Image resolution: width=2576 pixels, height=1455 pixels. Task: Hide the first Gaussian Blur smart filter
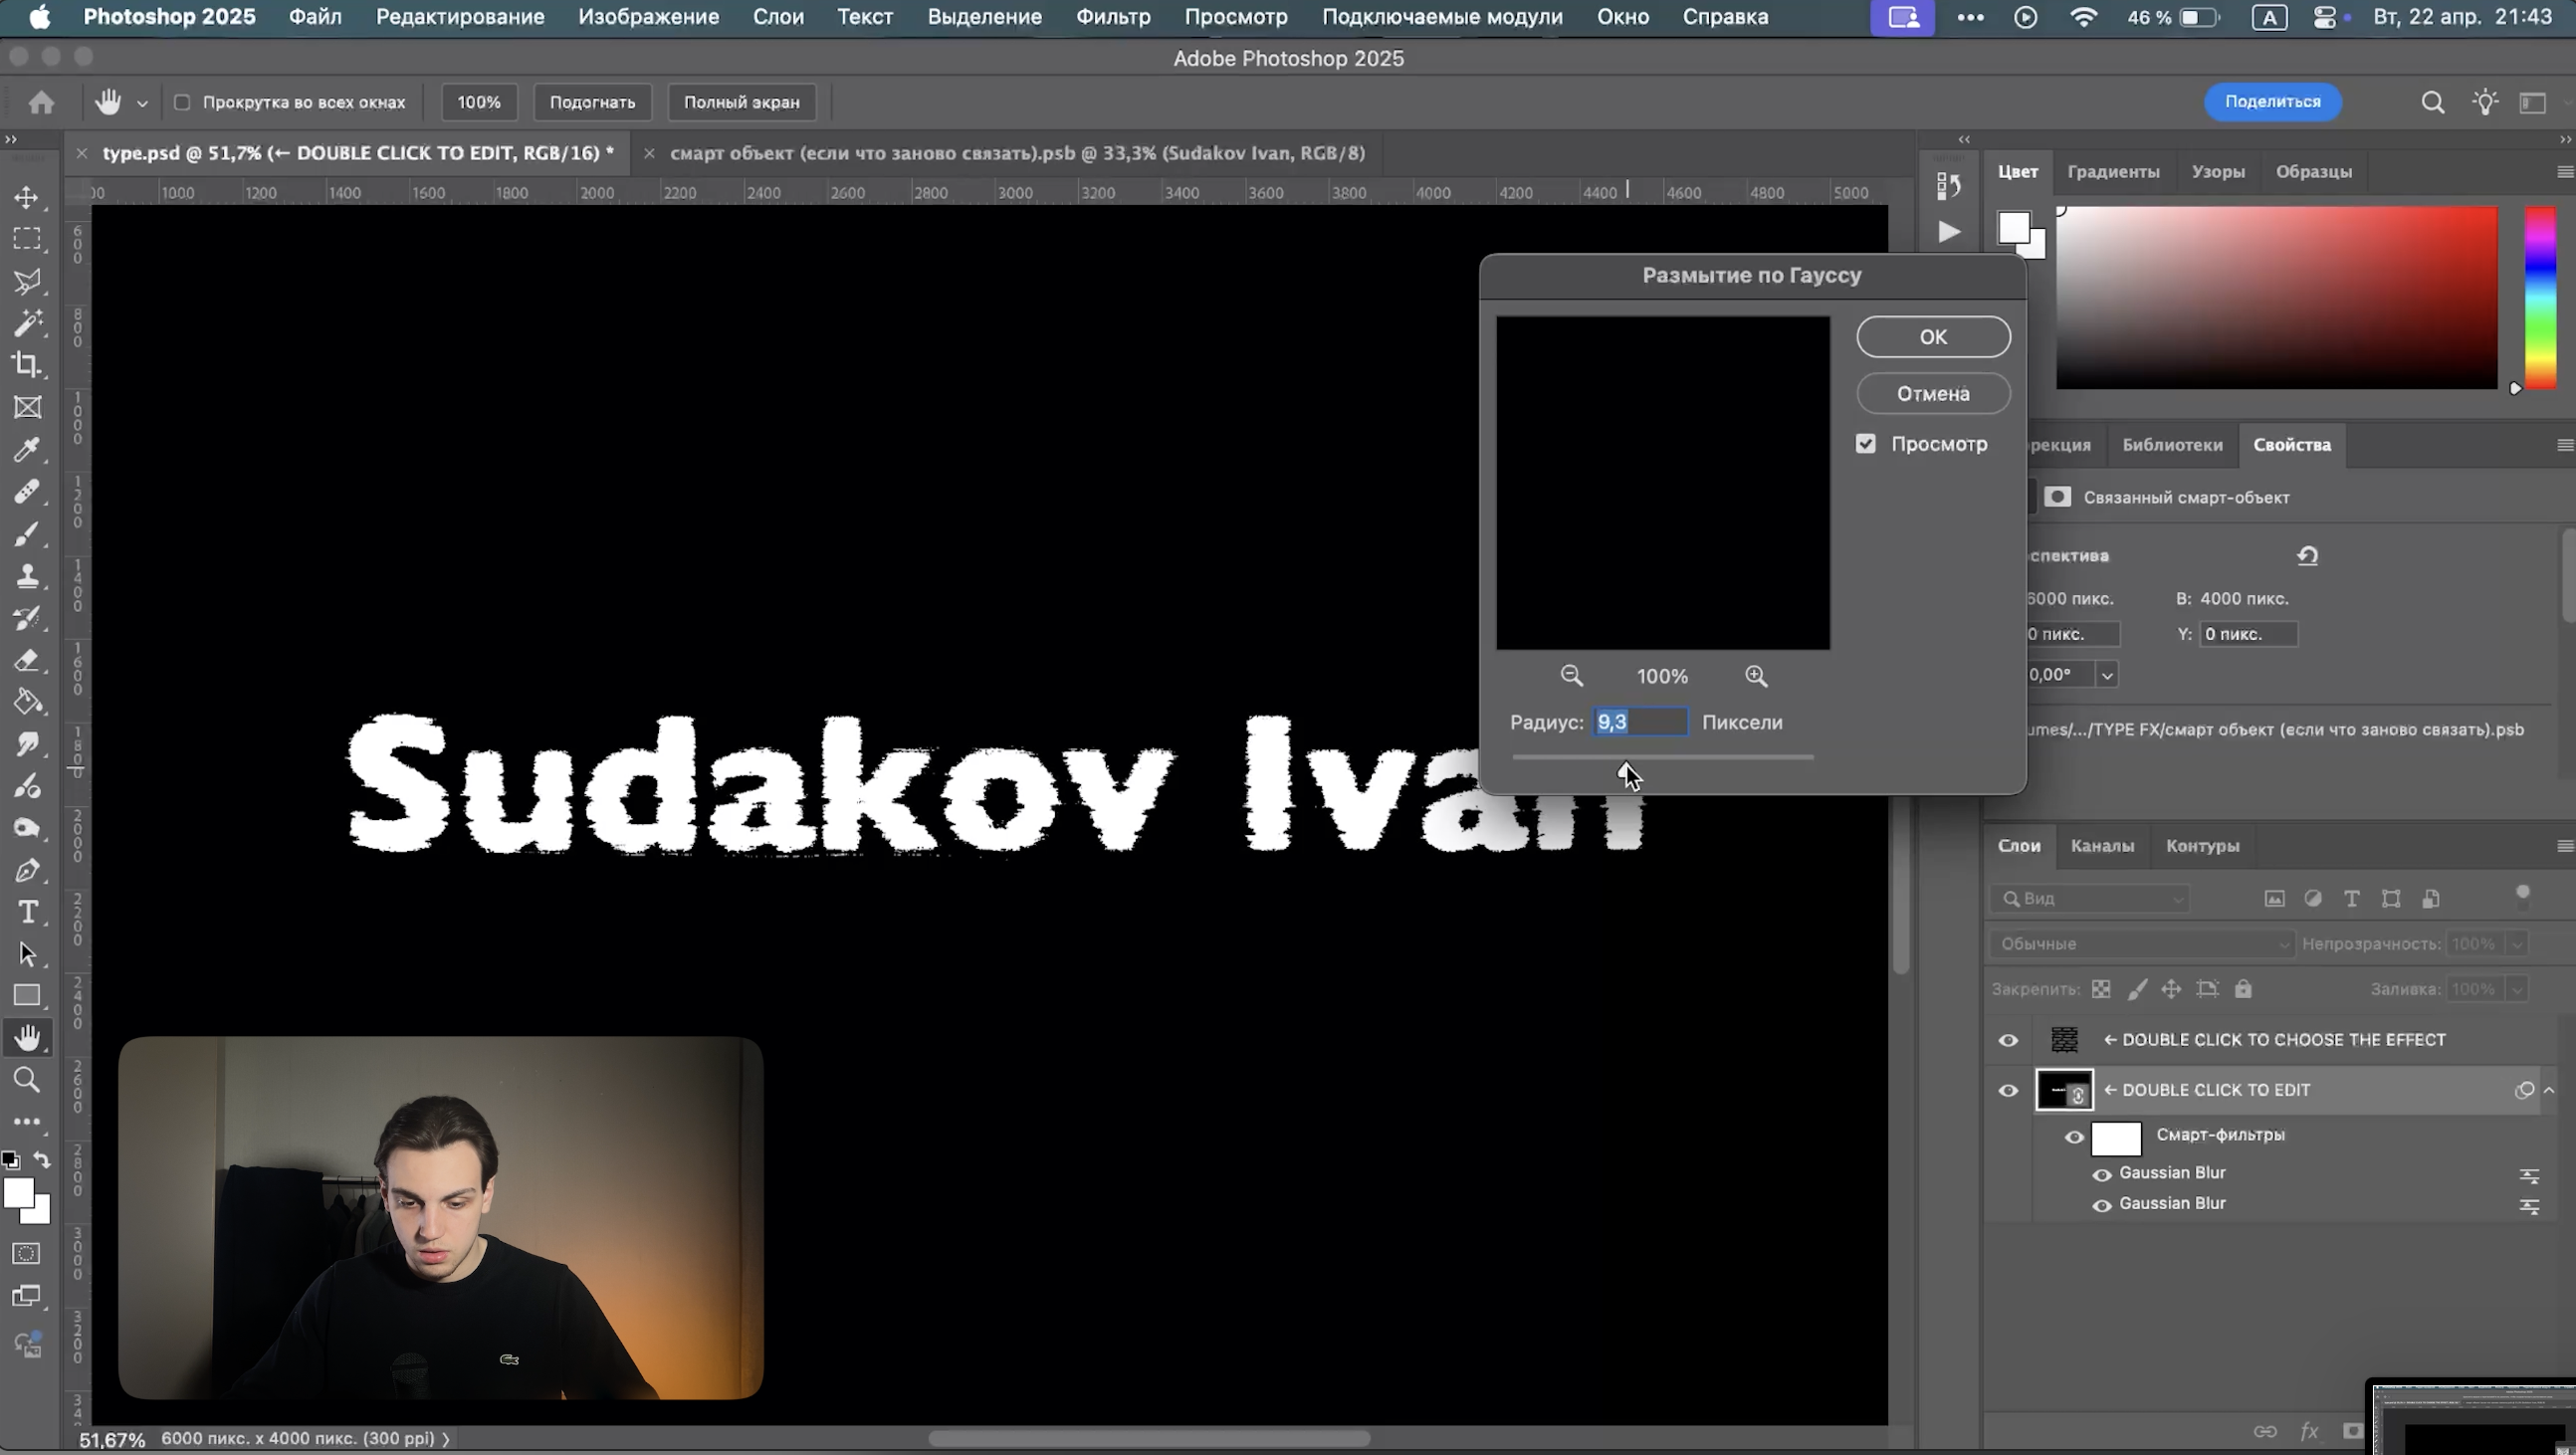(x=2102, y=1174)
